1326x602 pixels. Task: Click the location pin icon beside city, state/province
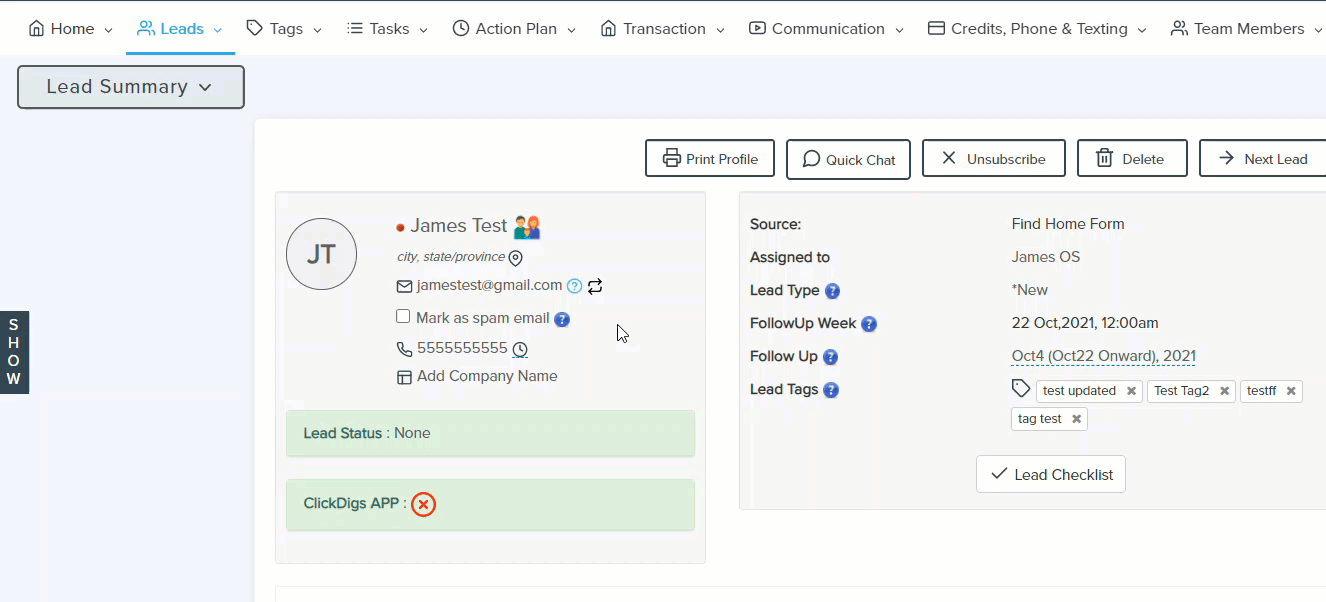pos(516,259)
